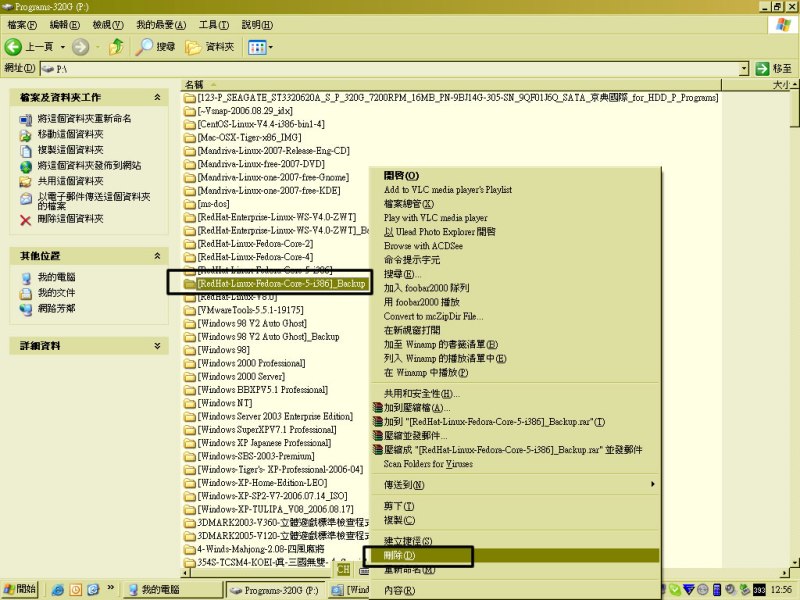Click the email-this-folder envelope icon

pyautogui.click(x=26, y=199)
